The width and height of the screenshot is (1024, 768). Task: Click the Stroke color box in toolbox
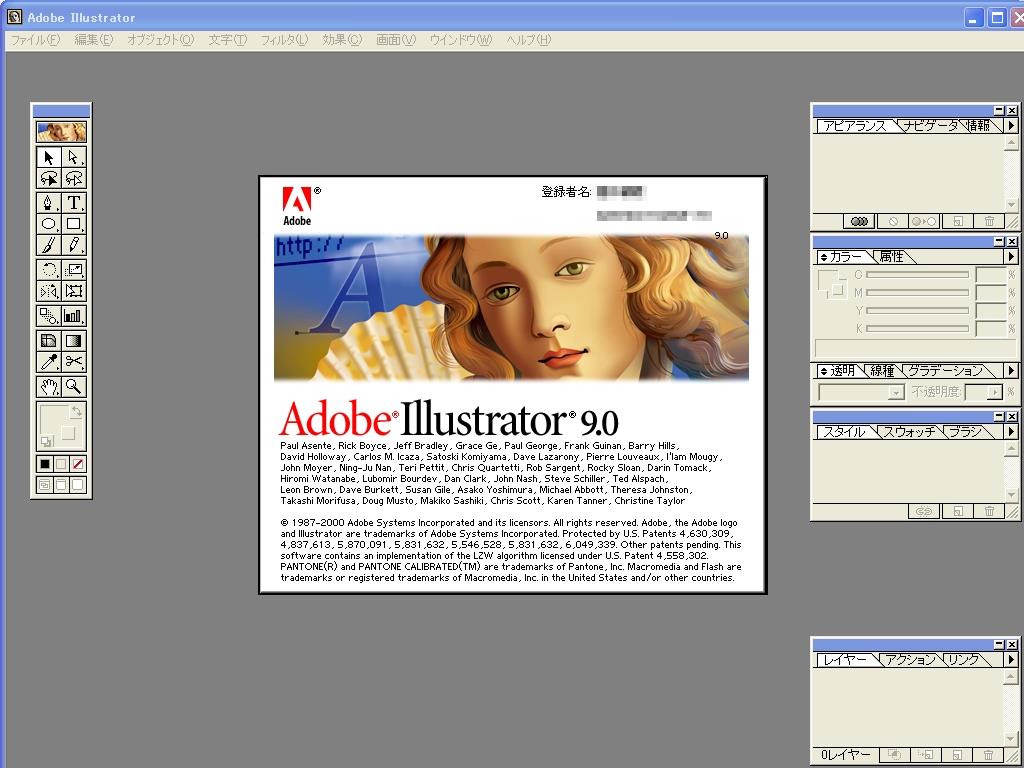tap(69, 434)
